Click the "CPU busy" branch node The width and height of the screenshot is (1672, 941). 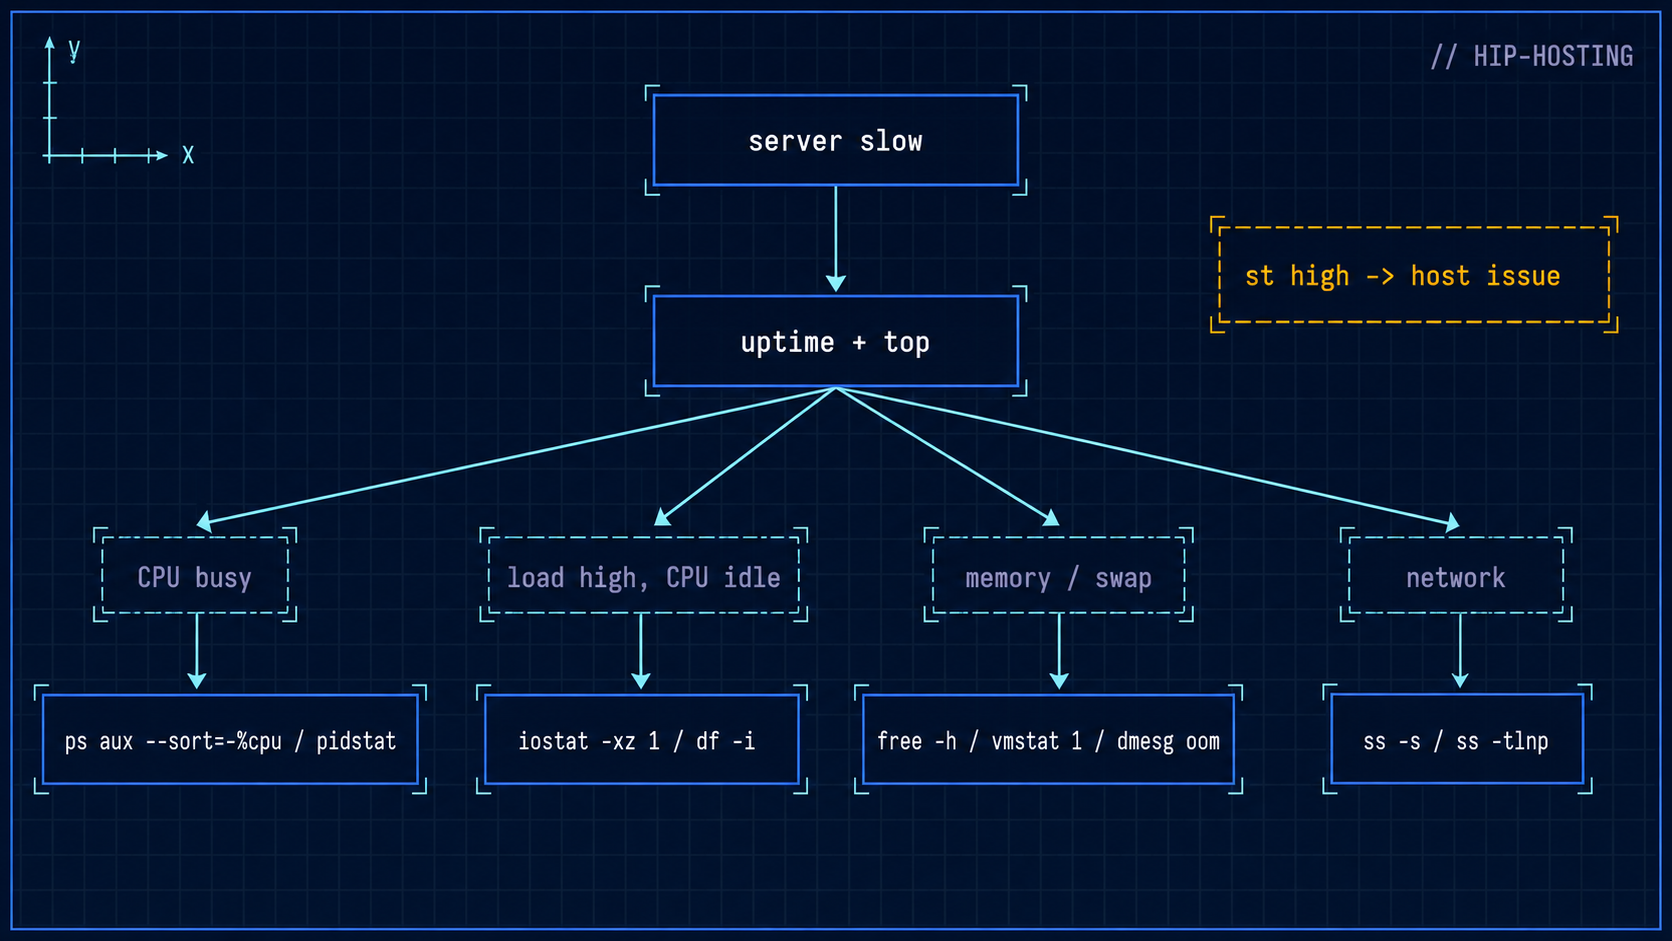pyautogui.click(x=195, y=576)
